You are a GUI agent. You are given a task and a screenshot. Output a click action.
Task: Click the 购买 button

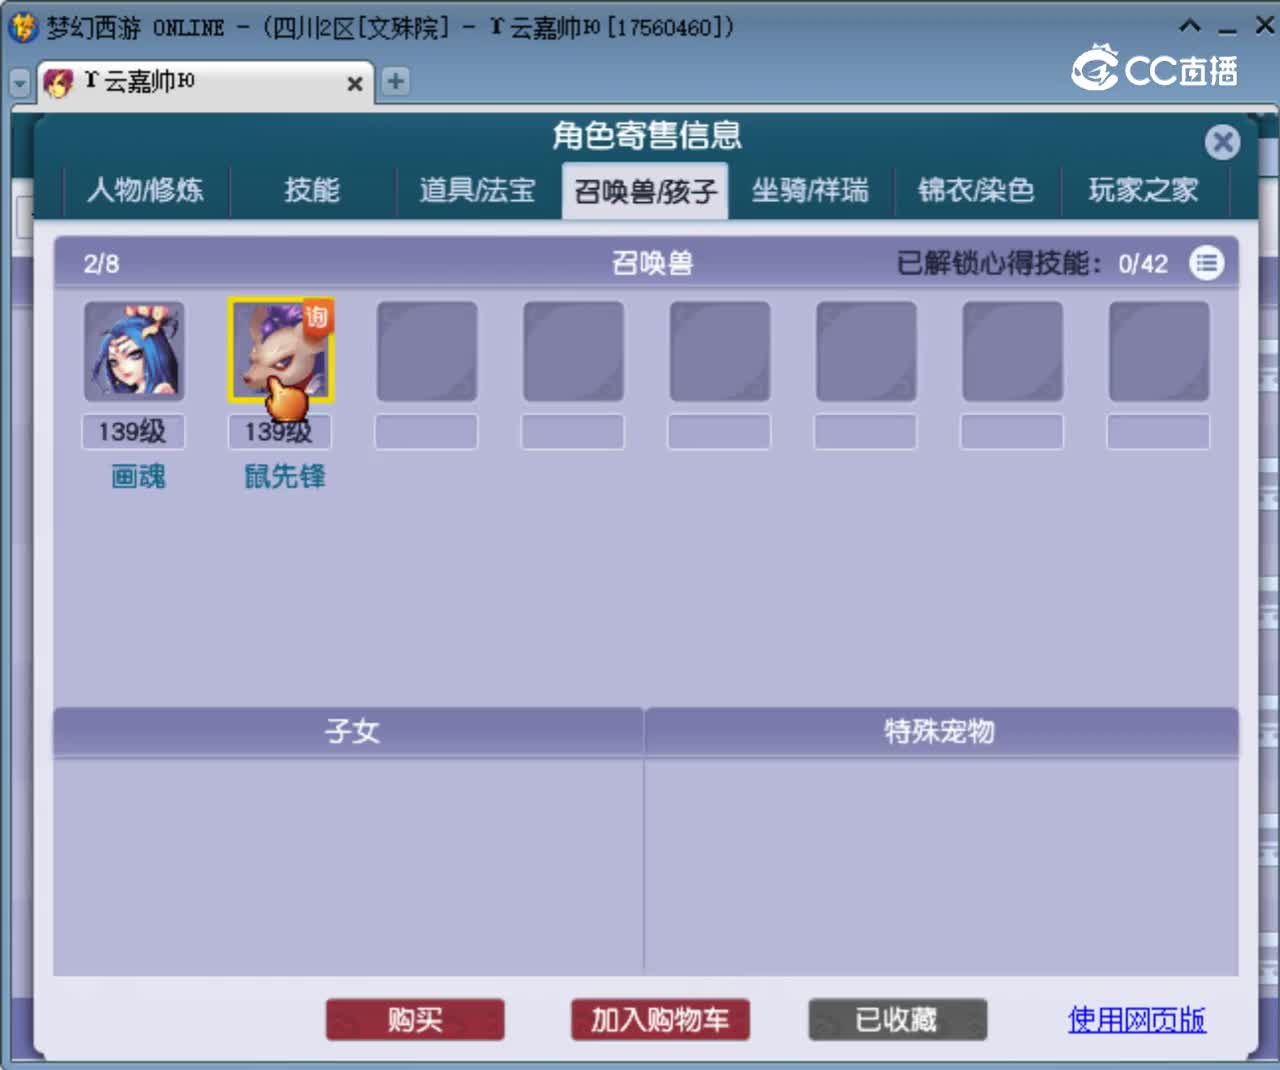415,1020
